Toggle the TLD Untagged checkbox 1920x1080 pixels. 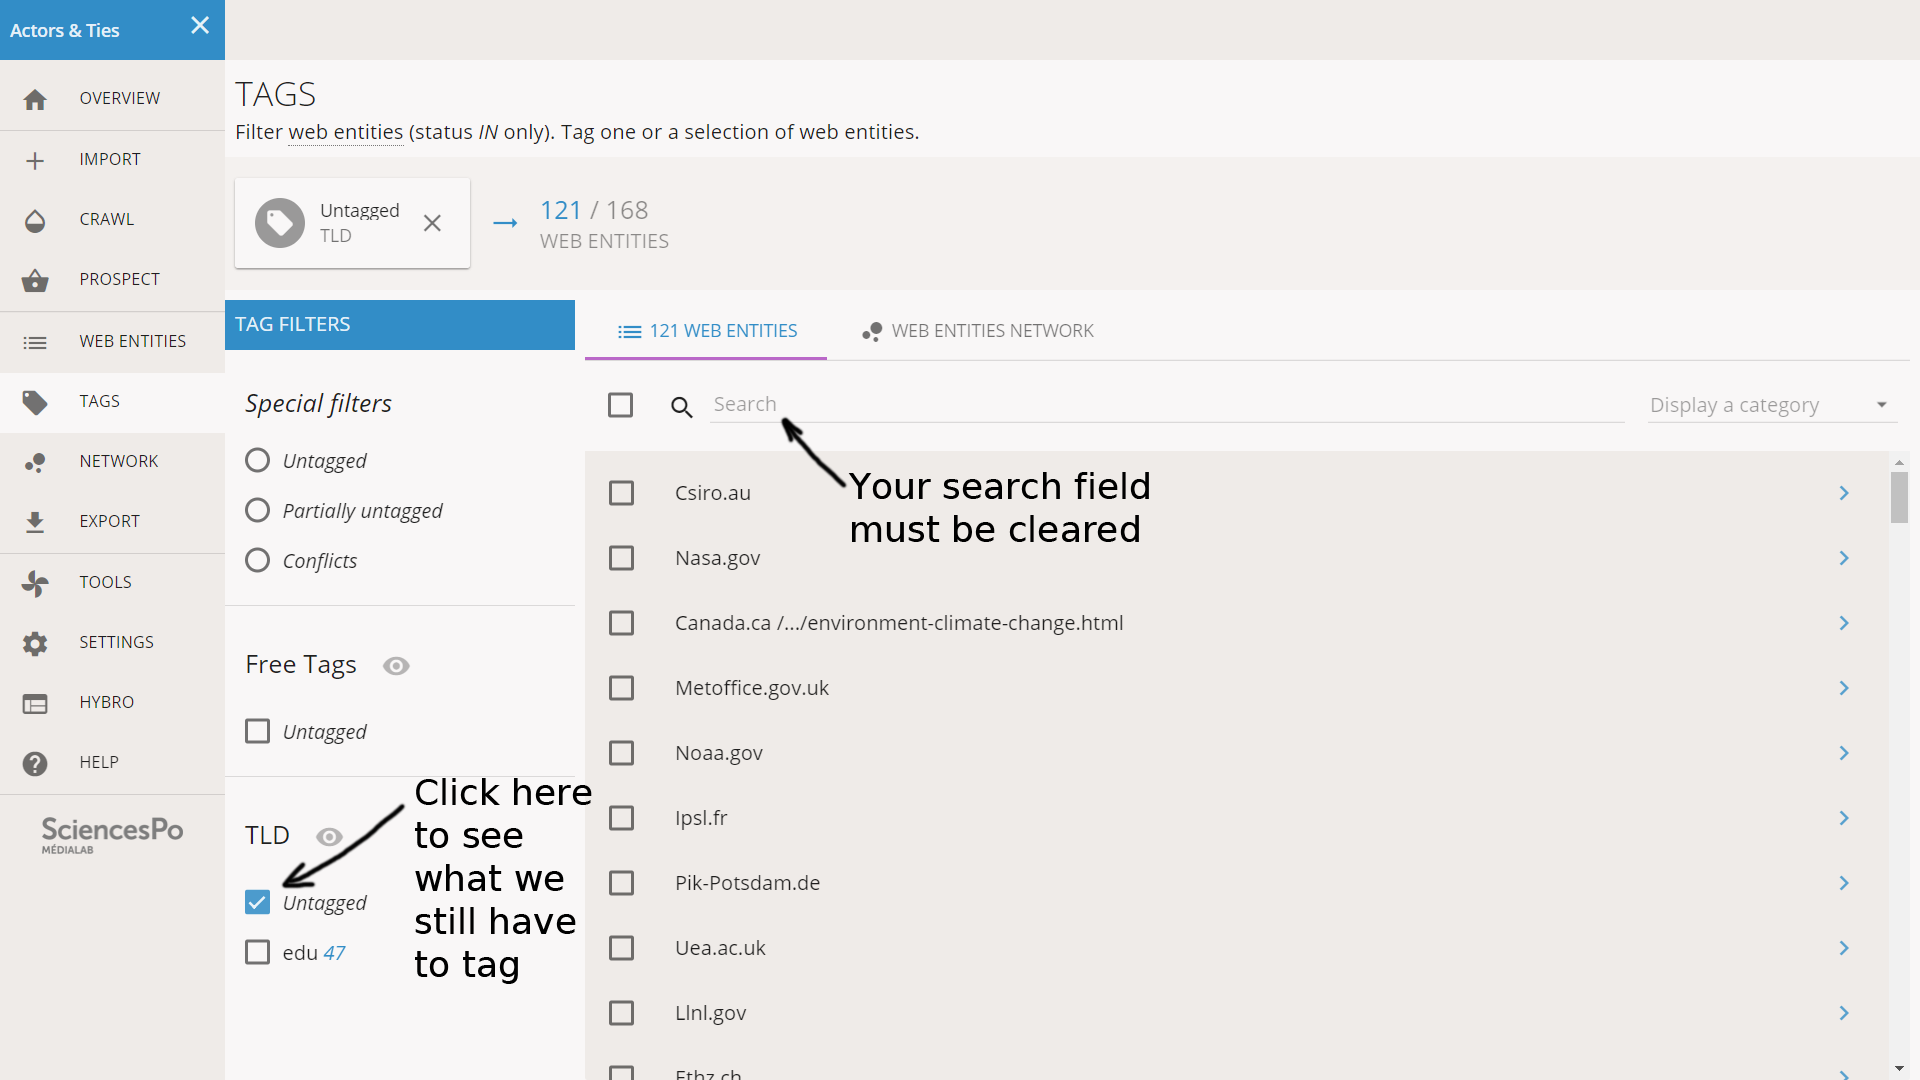(257, 902)
